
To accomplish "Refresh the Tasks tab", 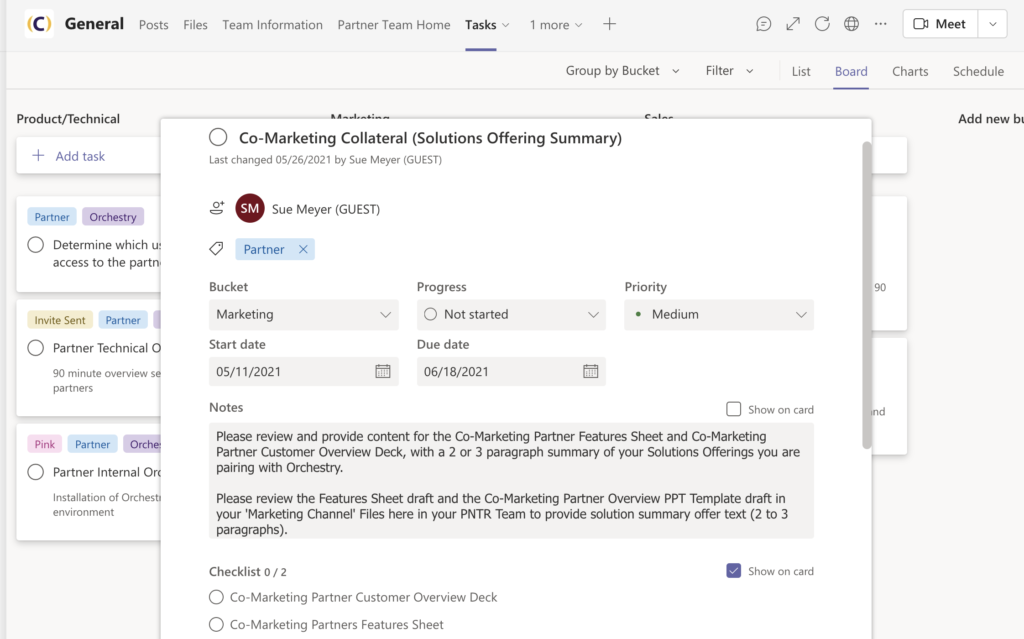I will [821, 23].
